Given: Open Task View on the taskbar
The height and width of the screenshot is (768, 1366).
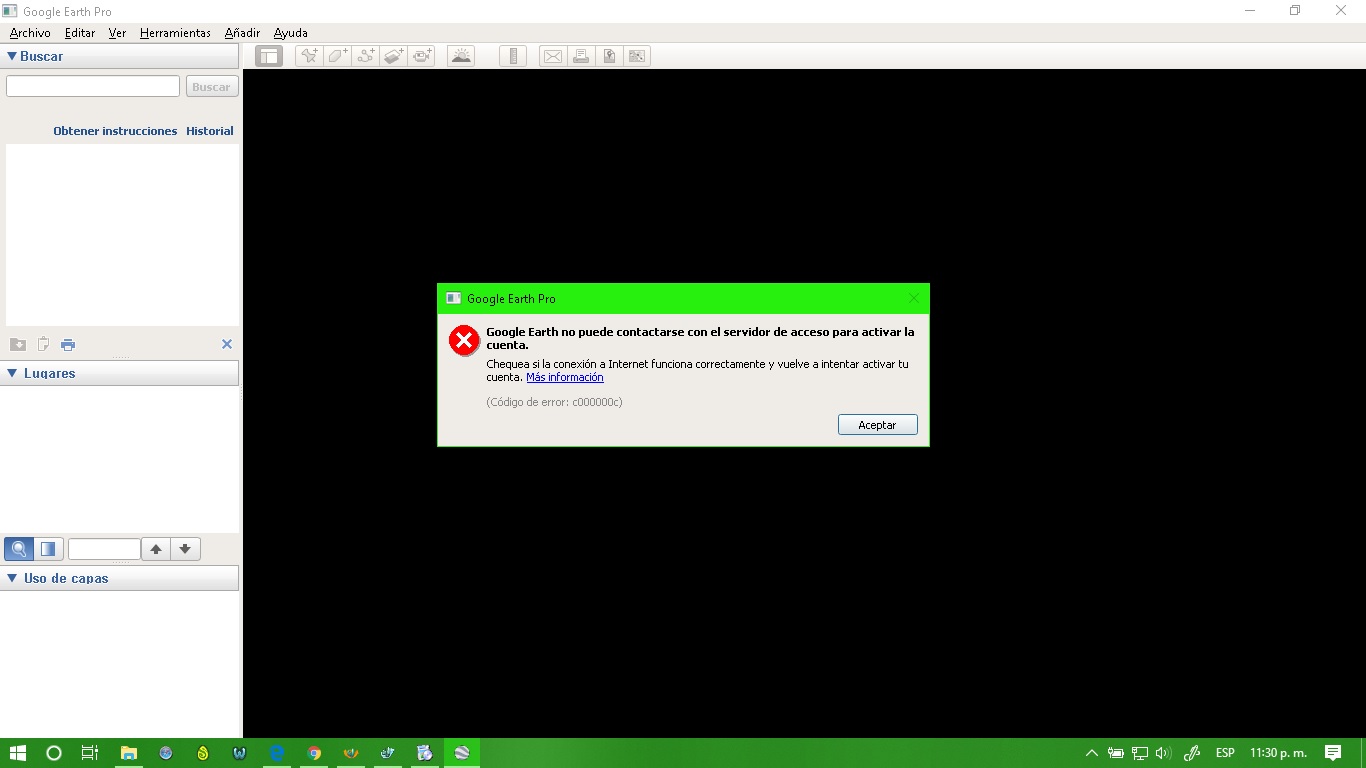Looking at the screenshot, I should pos(90,753).
